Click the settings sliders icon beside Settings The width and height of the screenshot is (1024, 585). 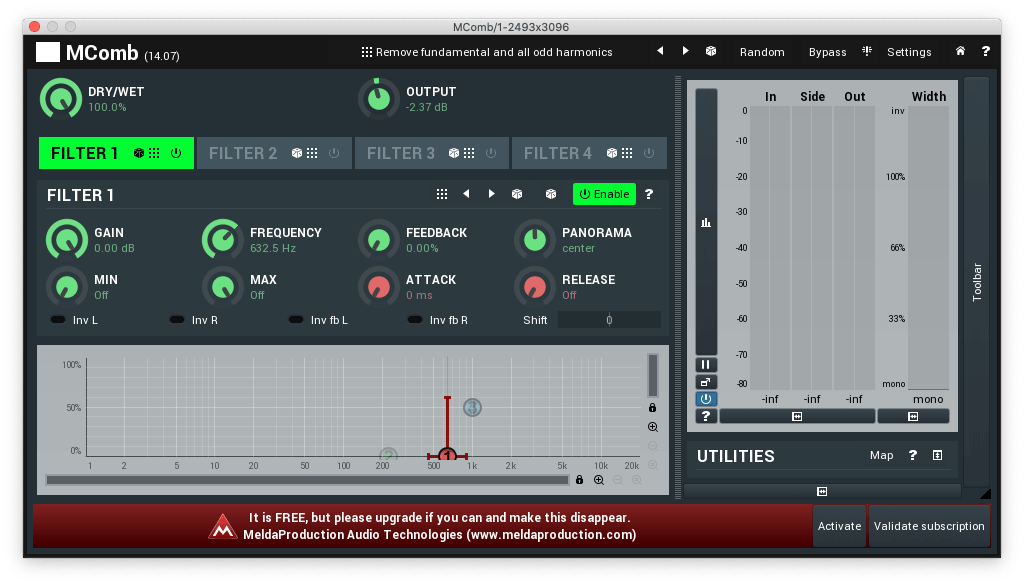[867, 51]
